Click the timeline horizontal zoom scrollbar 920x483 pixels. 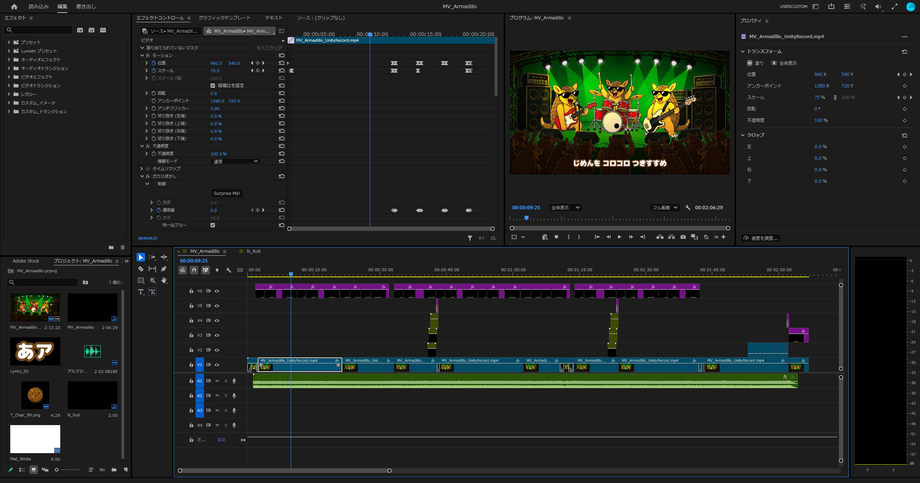(285, 471)
